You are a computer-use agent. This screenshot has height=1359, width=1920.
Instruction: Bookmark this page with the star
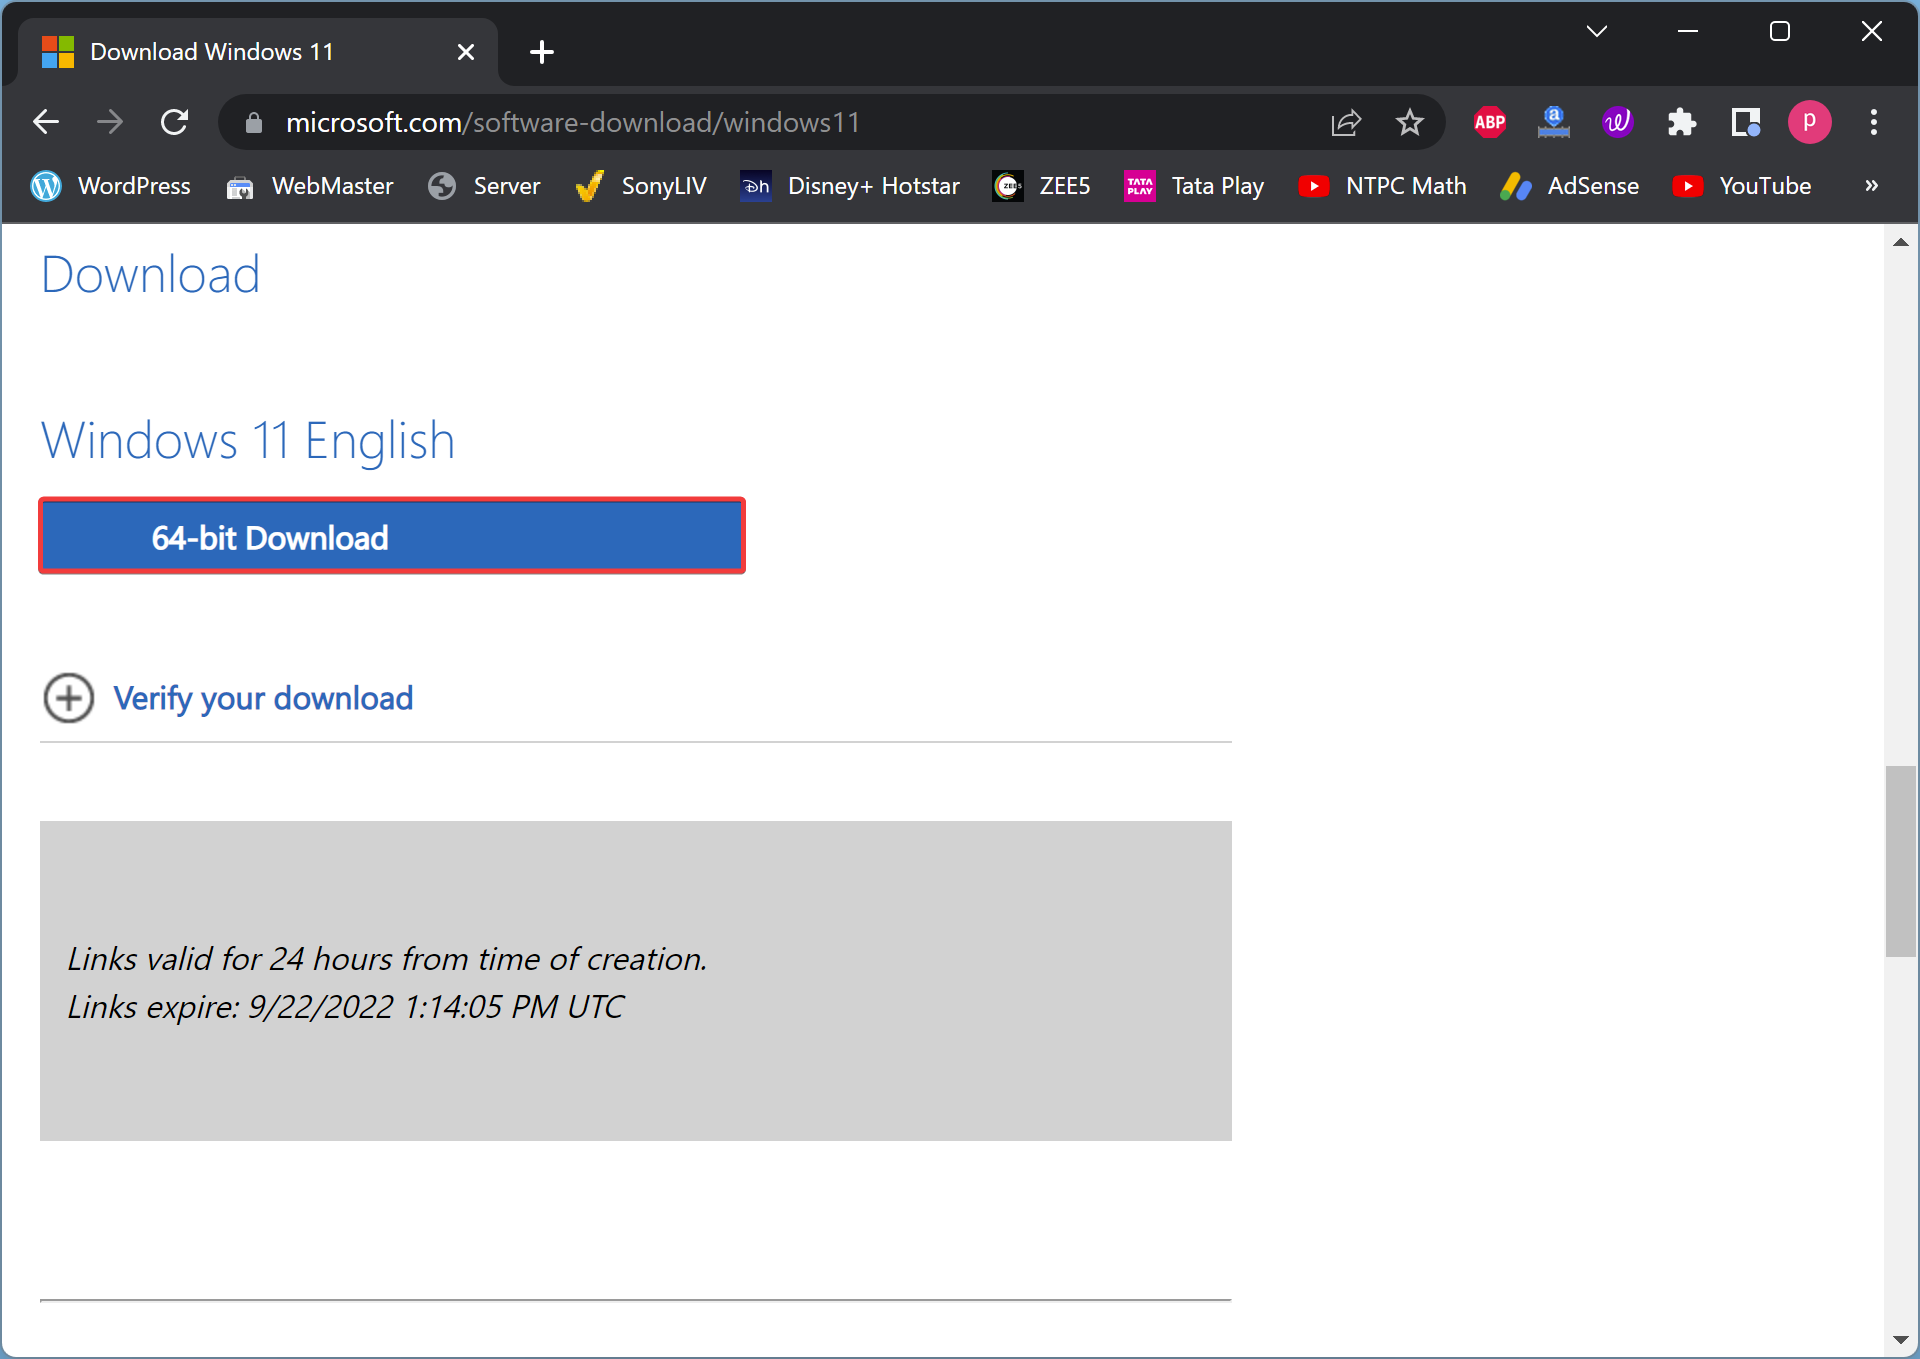click(1410, 122)
